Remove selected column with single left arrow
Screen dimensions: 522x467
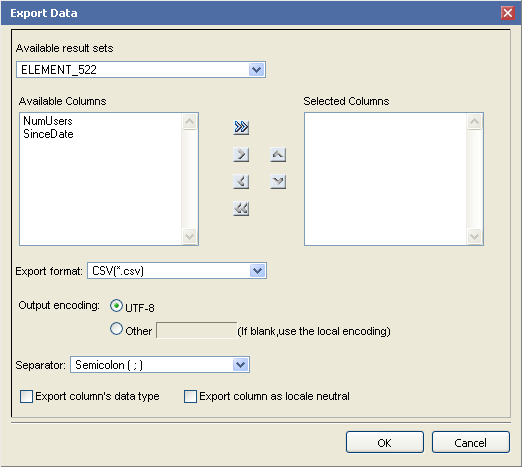pos(241,182)
